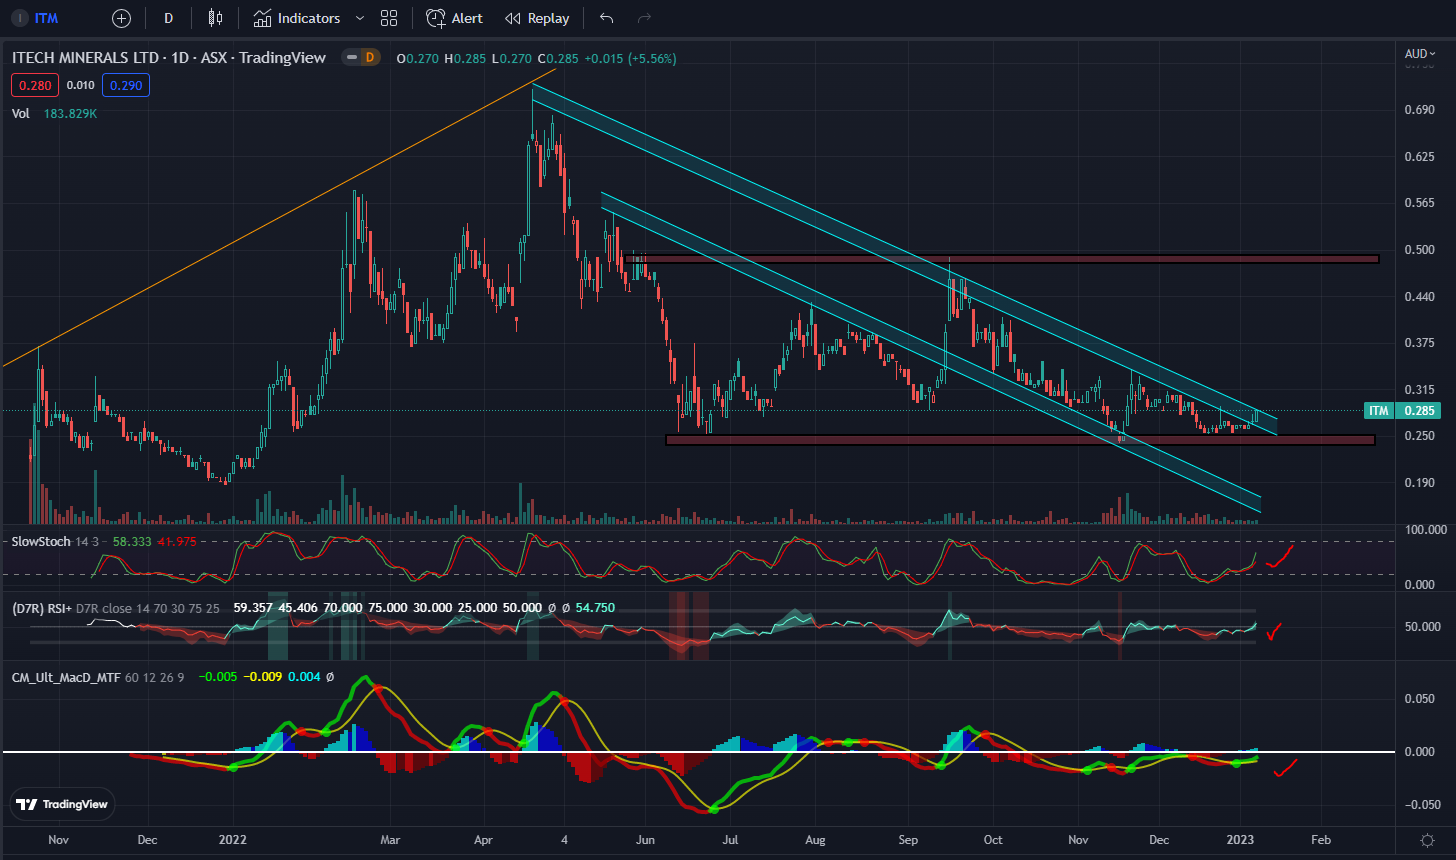Select the Vol volume indicator legend

click(x=20, y=113)
